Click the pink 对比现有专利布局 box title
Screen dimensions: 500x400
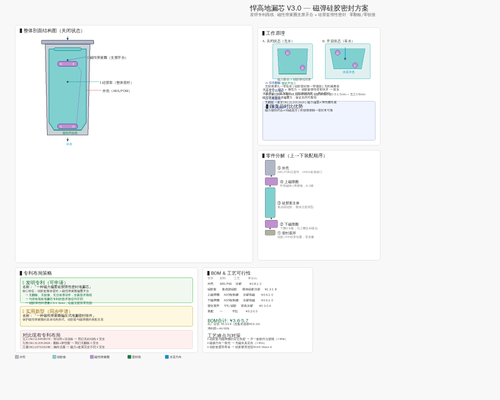click(42, 335)
